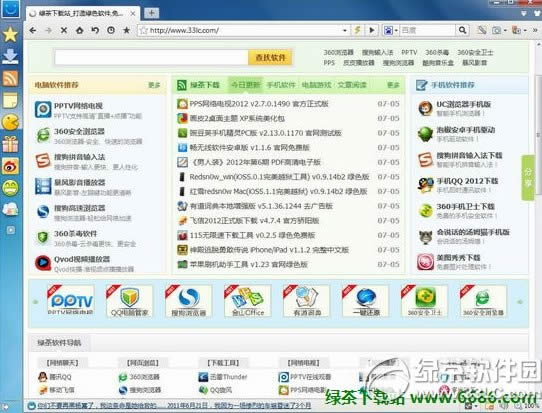542x413 pixels.
Task: Focus the 百度 toolbar search box
Action: tap(428, 30)
